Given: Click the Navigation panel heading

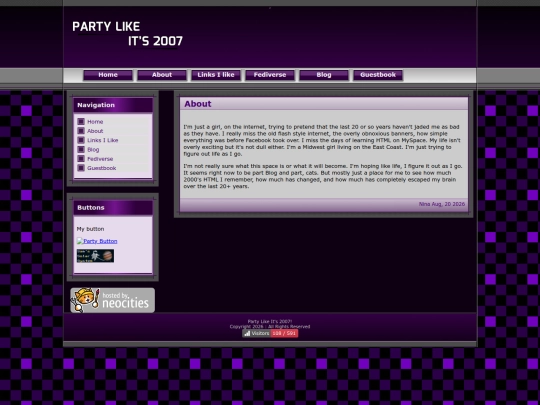Looking at the screenshot, I should (96, 105).
